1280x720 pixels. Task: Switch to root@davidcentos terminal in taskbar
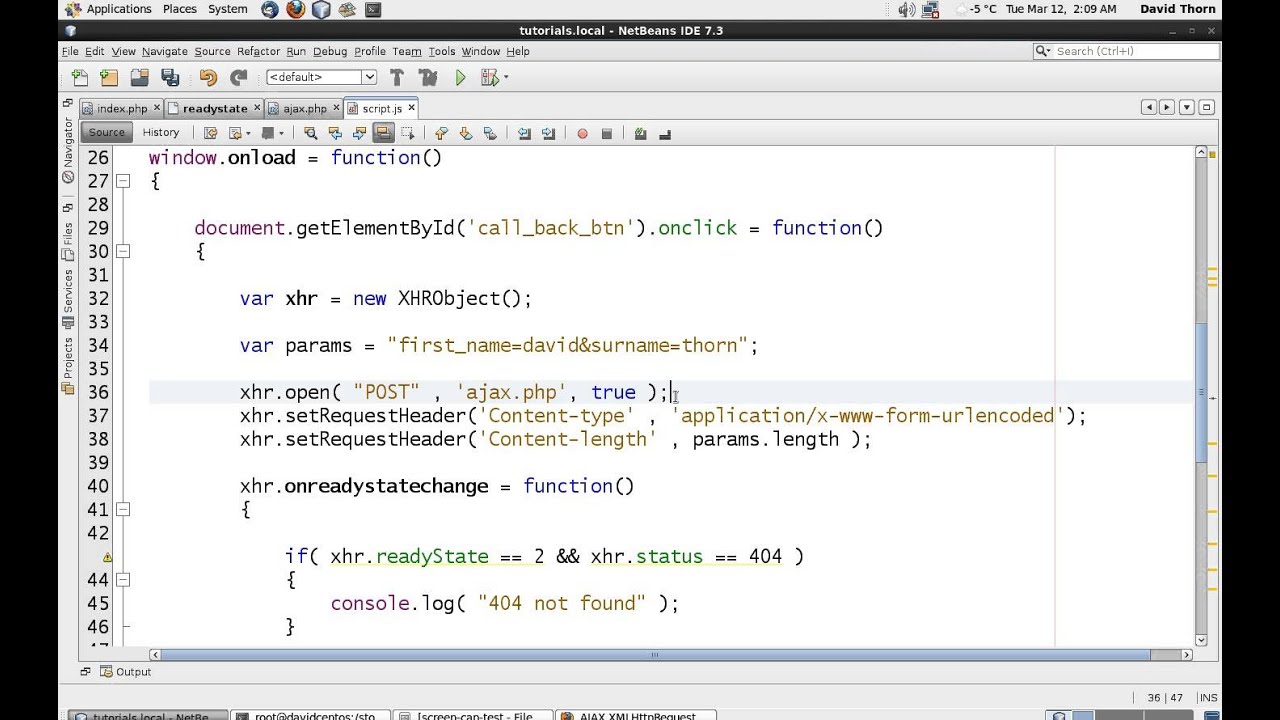tap(309, 715)
